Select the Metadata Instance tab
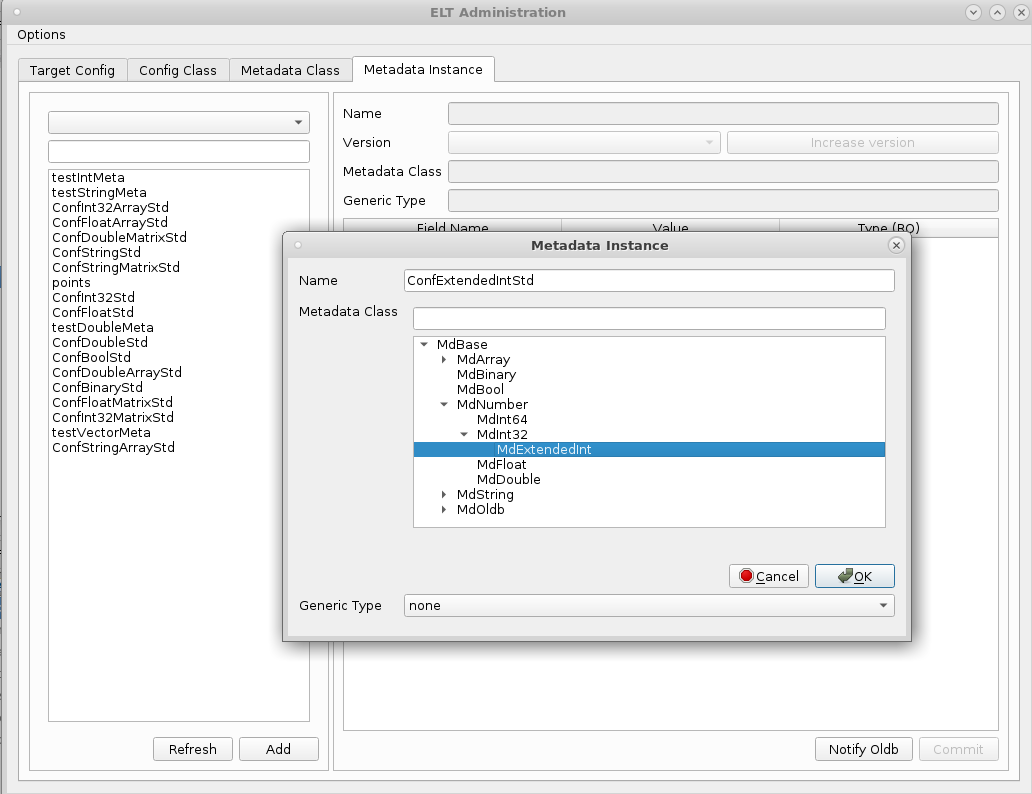Image resolution: width=1032 pixels, height=794 pixels. point(423,69)
